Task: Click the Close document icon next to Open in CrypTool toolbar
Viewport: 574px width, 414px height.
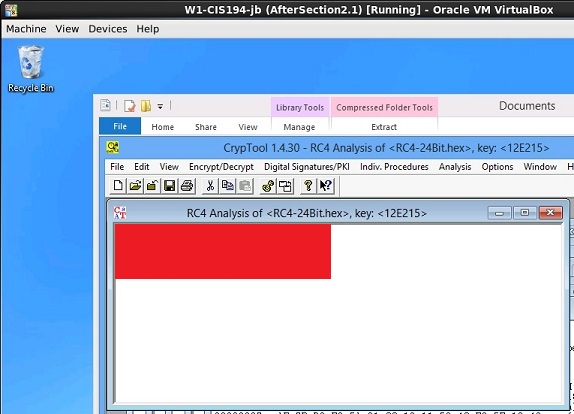Action: pos(152,186)
